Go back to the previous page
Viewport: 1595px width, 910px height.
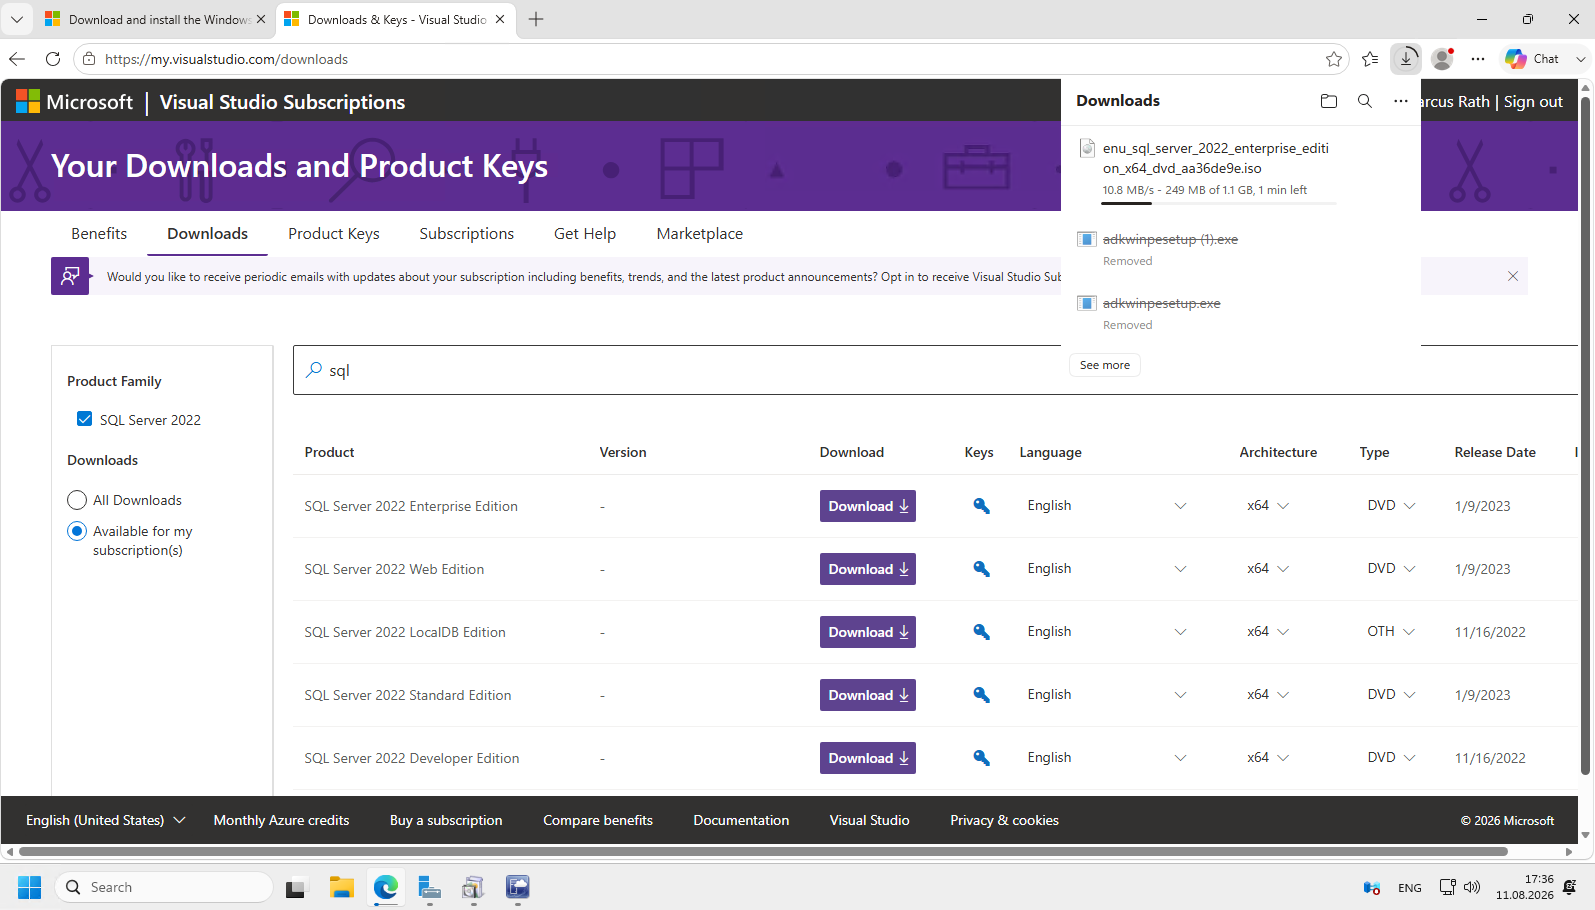17,59
